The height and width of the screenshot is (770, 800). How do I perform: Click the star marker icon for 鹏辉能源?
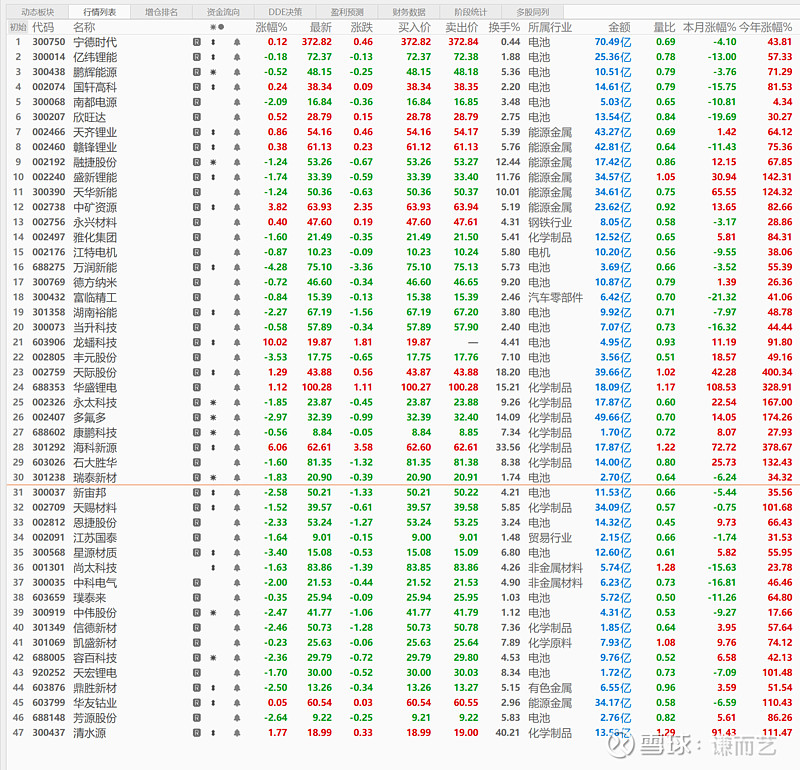coord(213,72)
